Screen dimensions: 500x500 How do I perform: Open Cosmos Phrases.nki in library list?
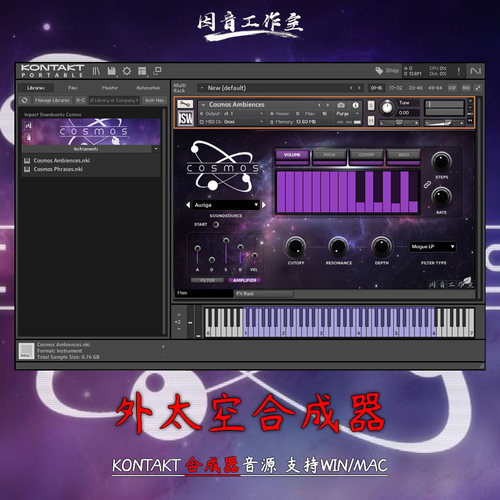click(58, 169)
